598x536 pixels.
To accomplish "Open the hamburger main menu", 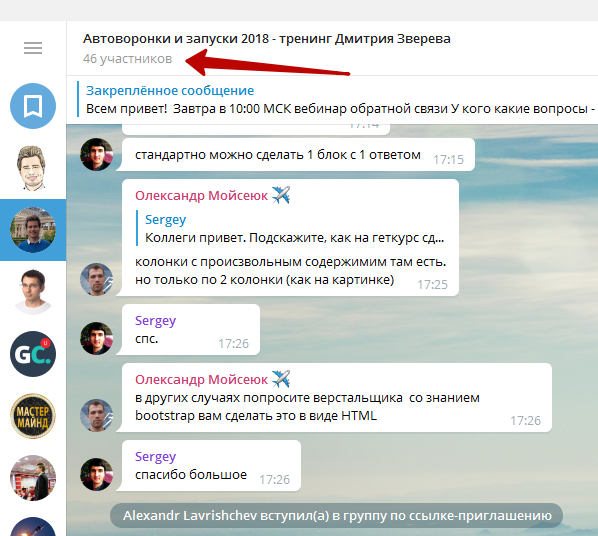I will [x=33, y=48].
